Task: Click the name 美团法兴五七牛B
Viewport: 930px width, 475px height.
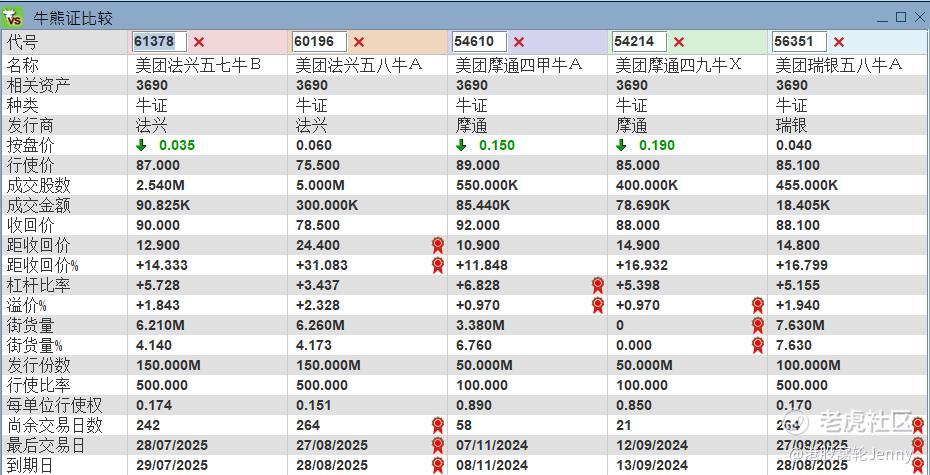Action: tap(198, 65)
